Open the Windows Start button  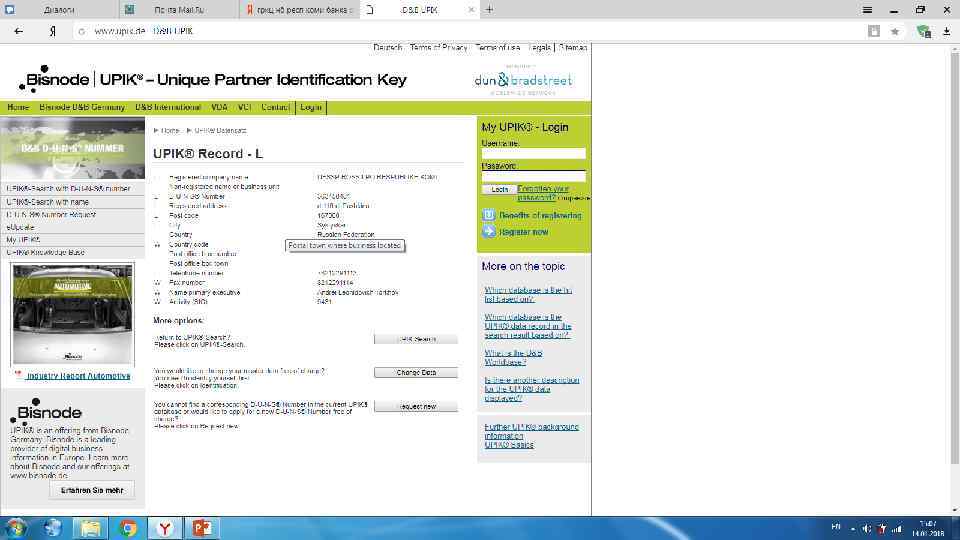tap(17, 528)
